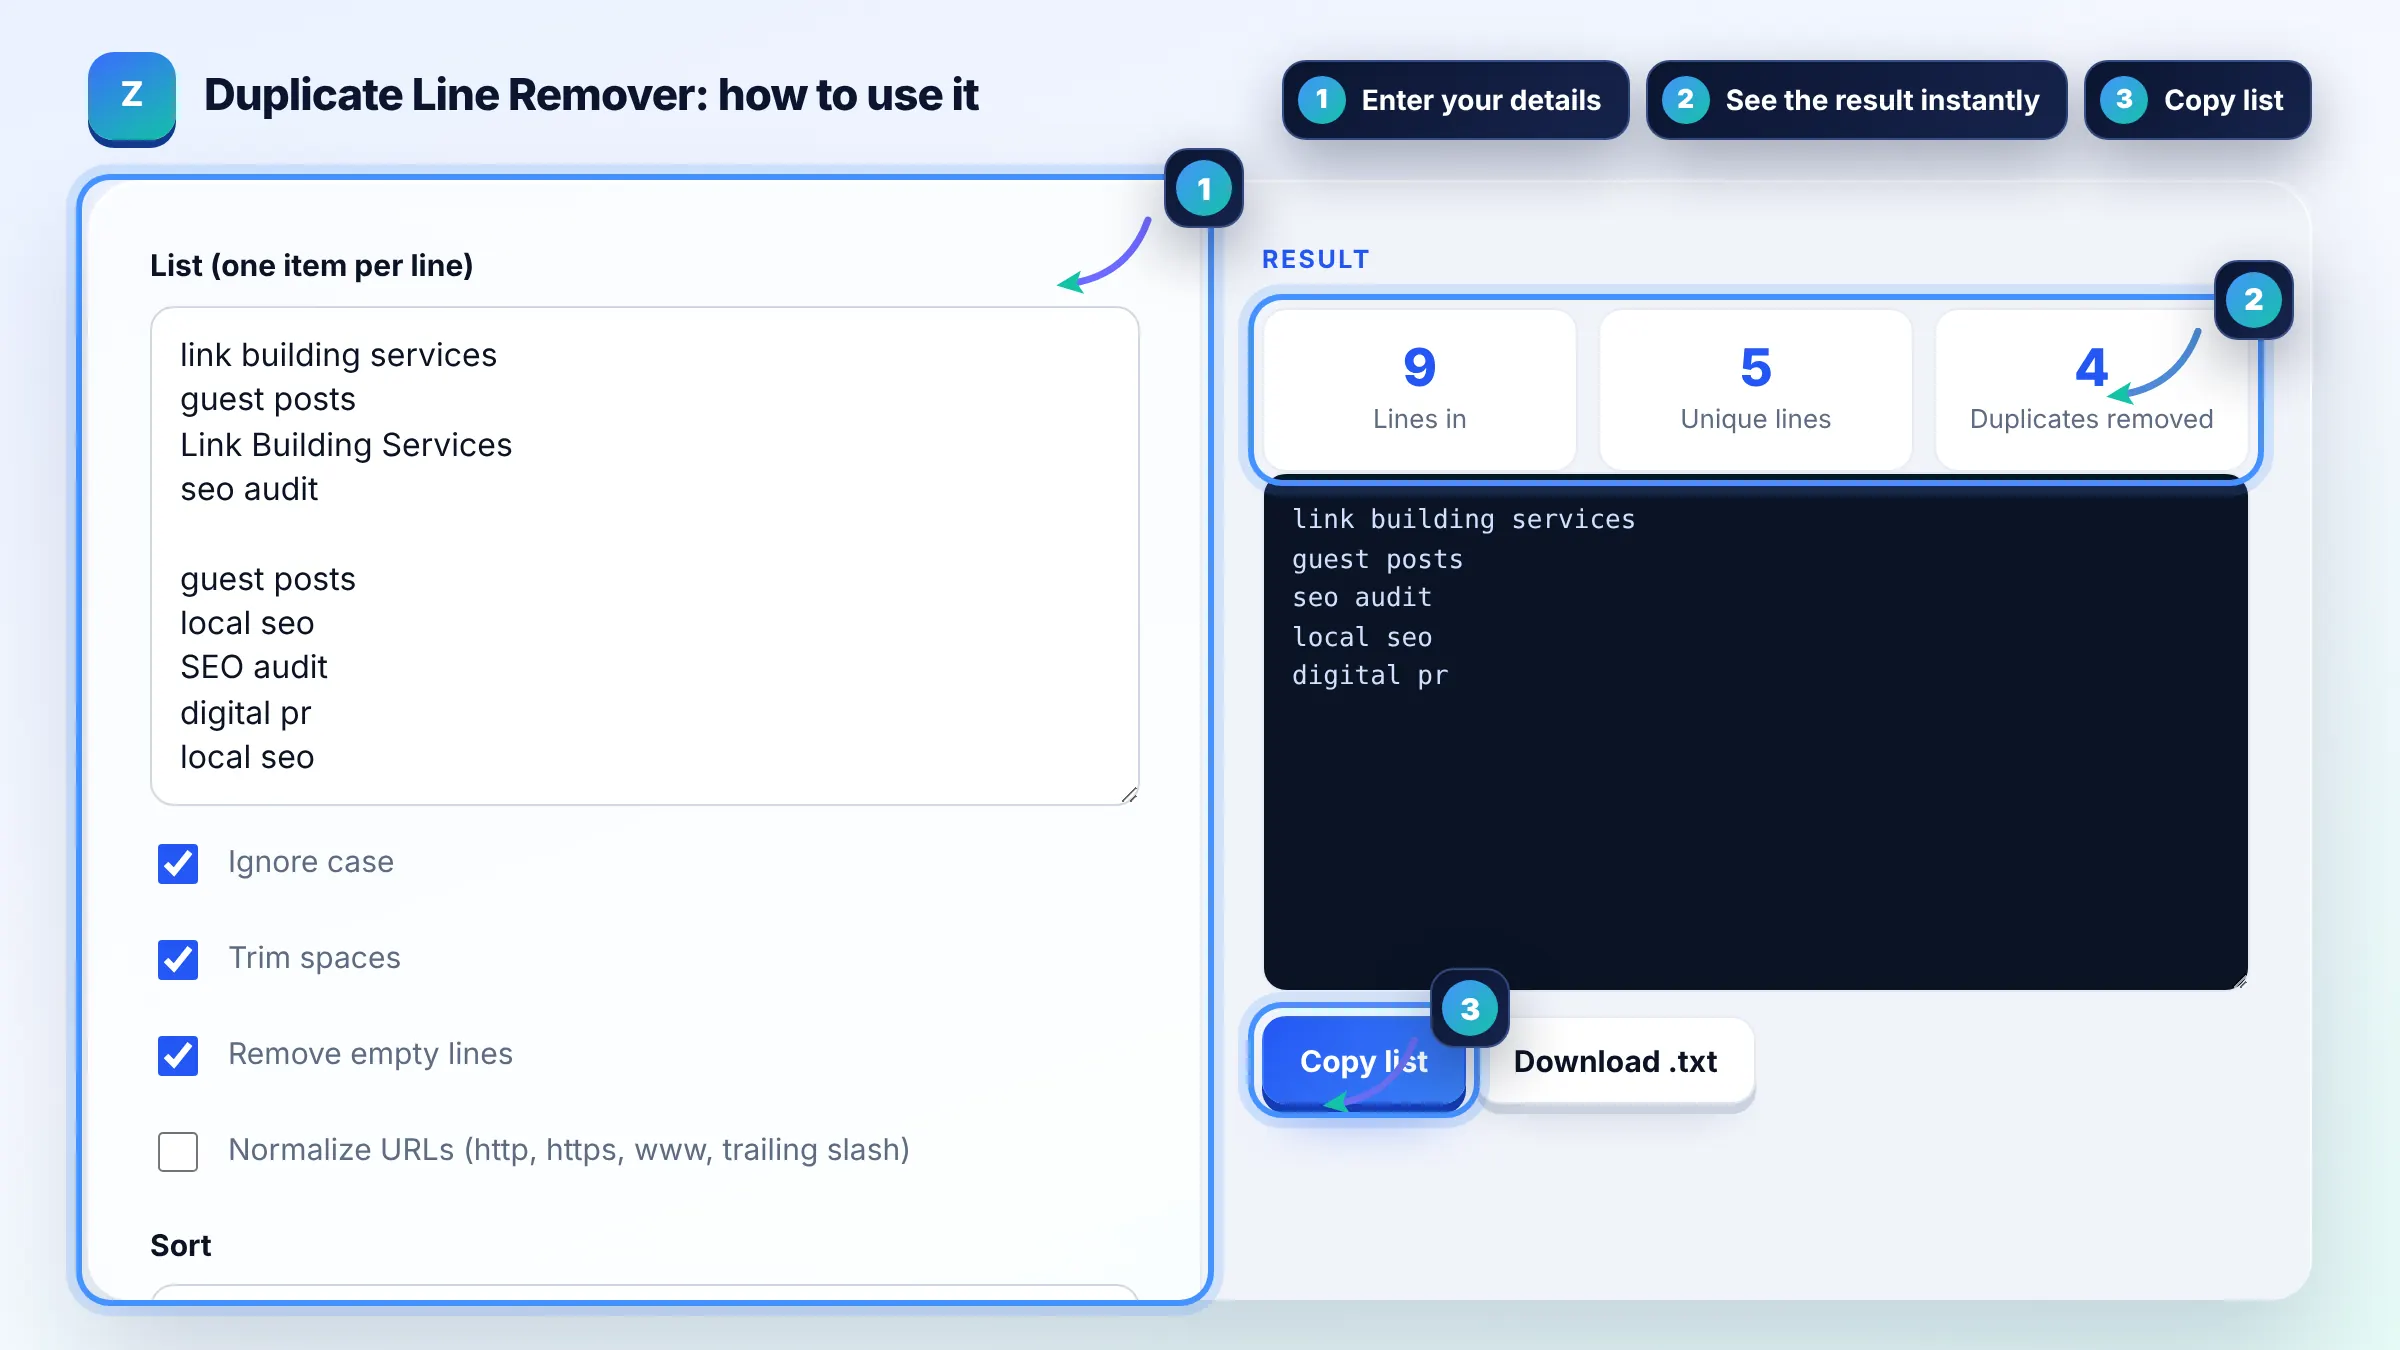
Task: Enable Normalize URLs checkbox
Action: click(178, 1152)
